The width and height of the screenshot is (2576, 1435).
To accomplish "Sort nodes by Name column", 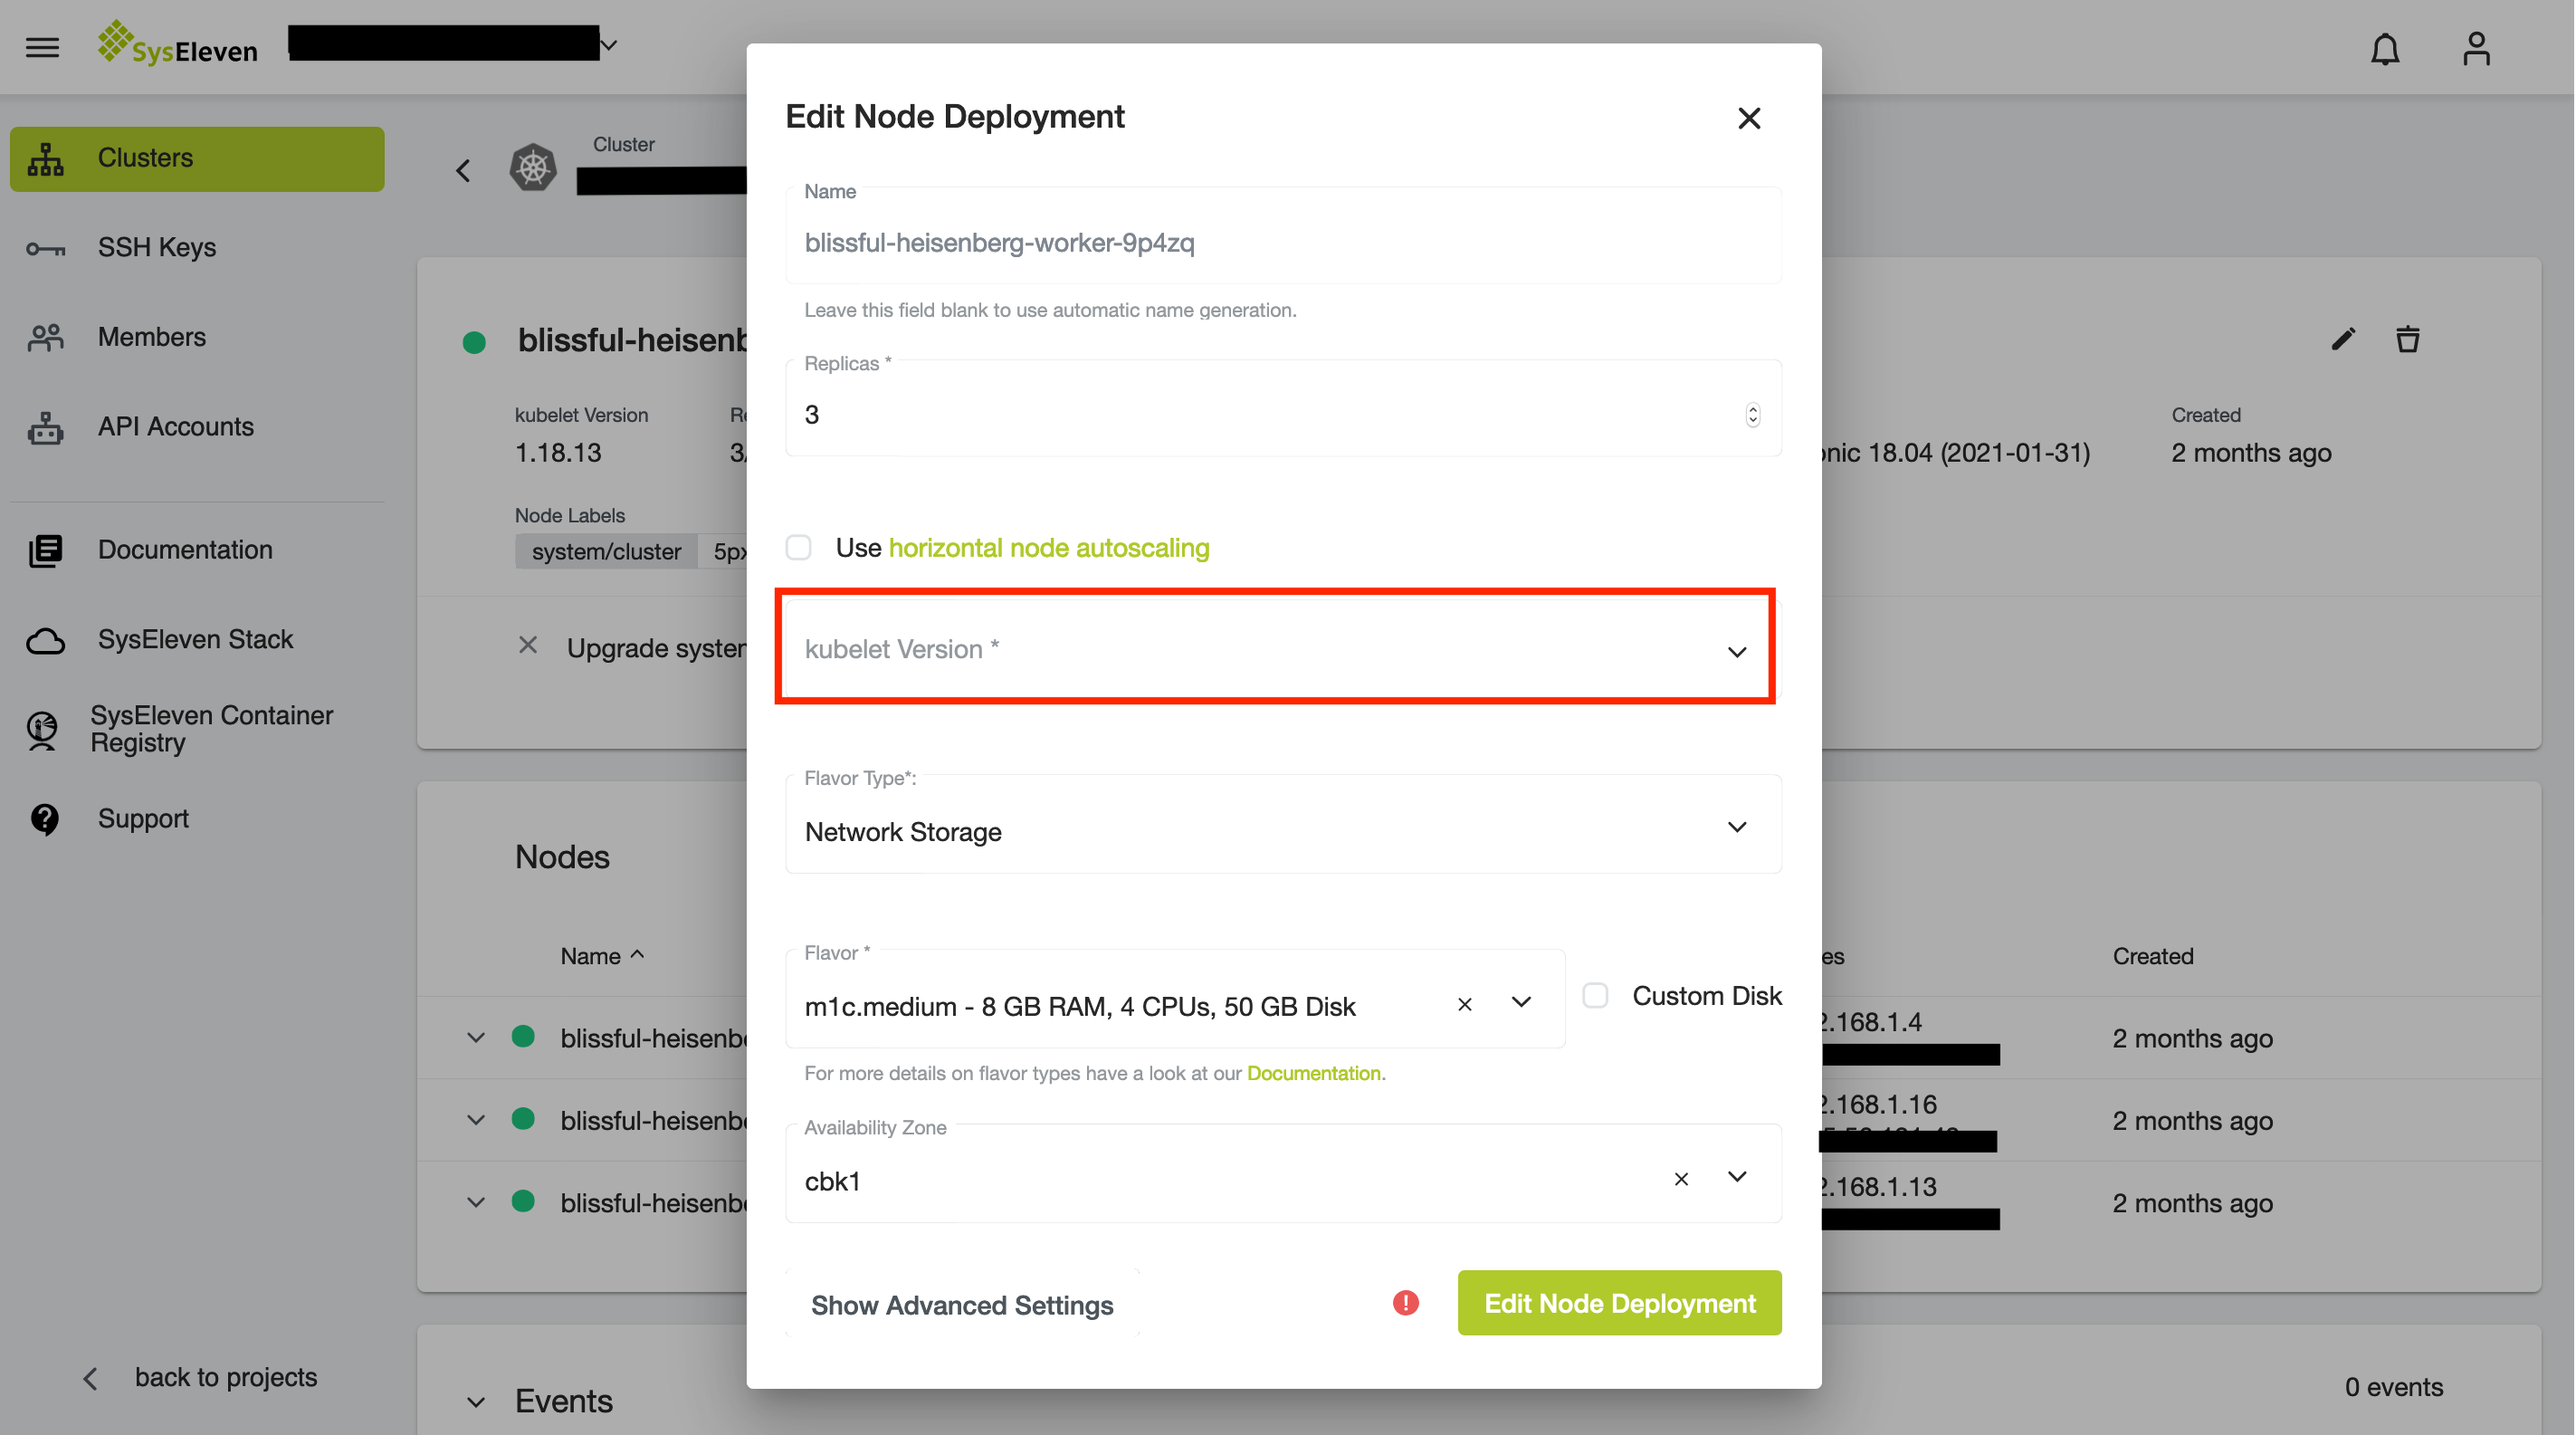I will 602,955.
